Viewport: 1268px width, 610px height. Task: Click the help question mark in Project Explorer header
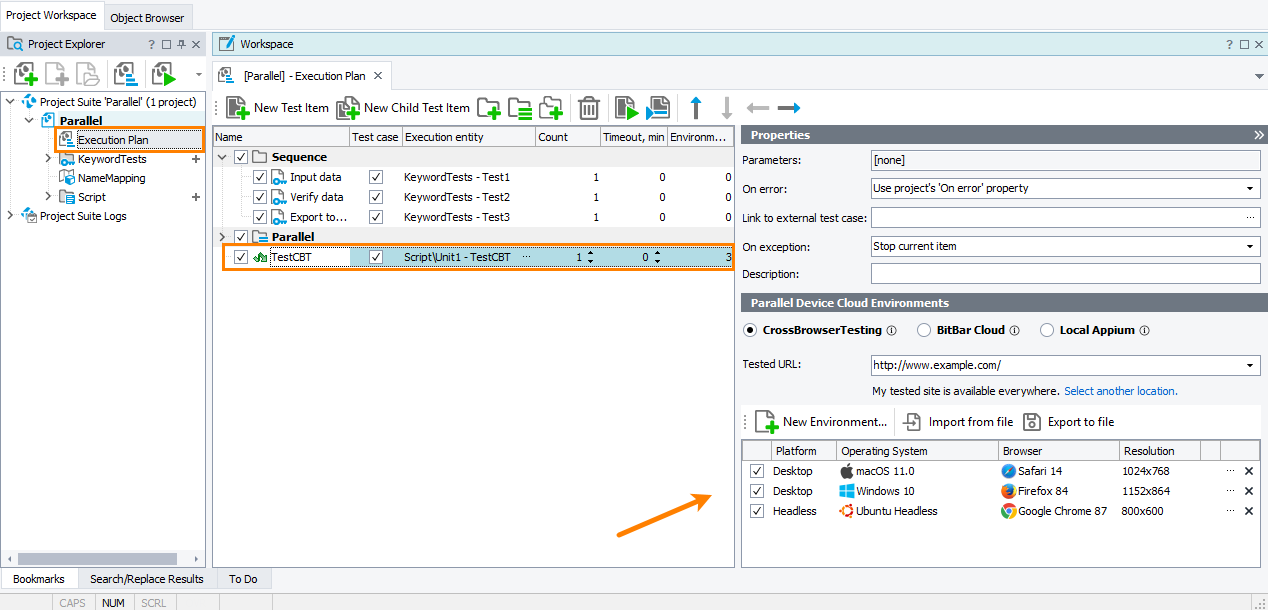(152, 44)
